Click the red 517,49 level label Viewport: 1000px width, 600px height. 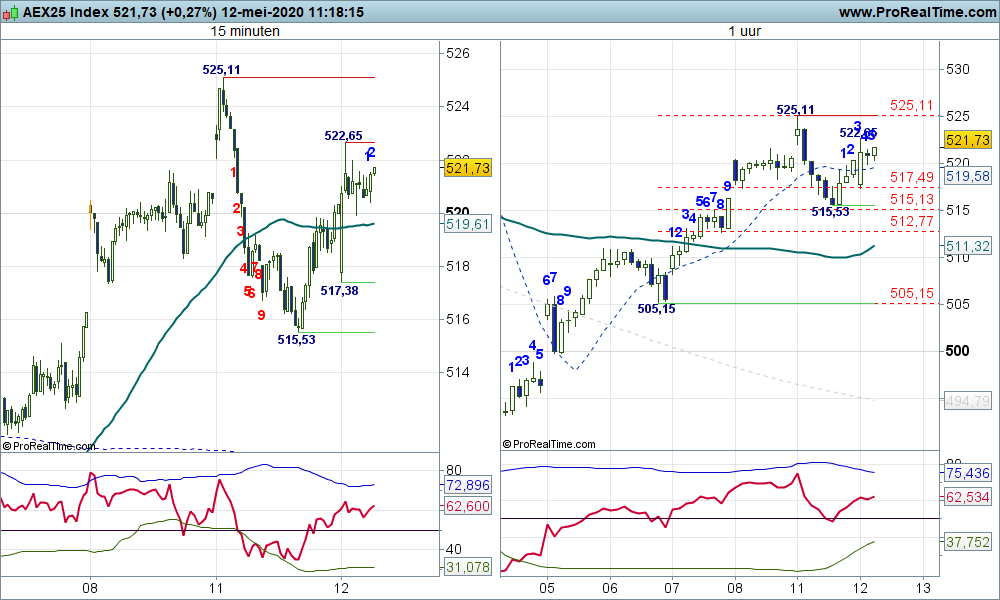(x=911, y=178)
